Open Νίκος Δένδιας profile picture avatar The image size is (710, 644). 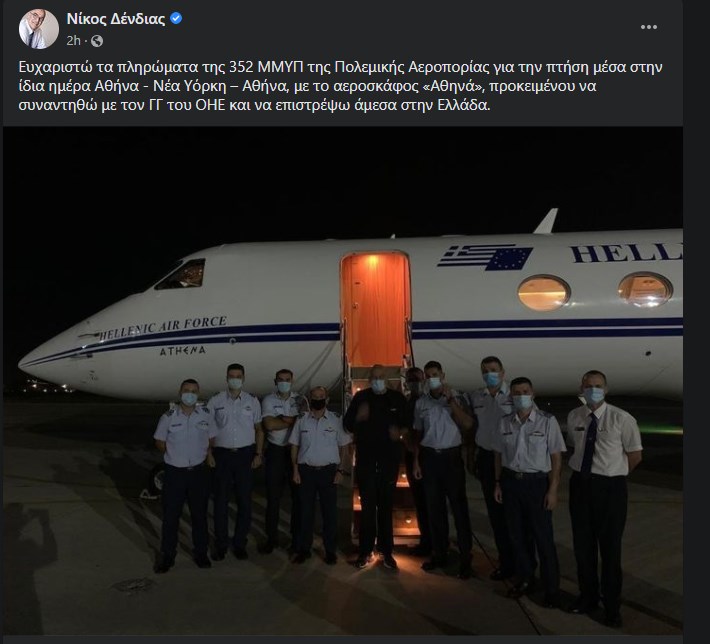coord(39,30)
